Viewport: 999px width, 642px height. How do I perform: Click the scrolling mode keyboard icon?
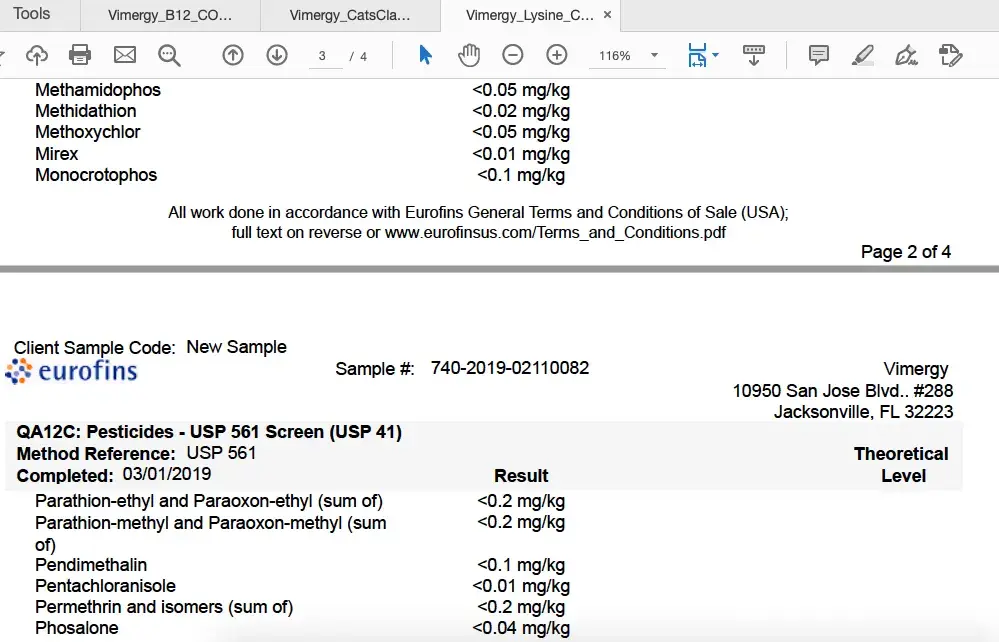click(x=754, y=56)
